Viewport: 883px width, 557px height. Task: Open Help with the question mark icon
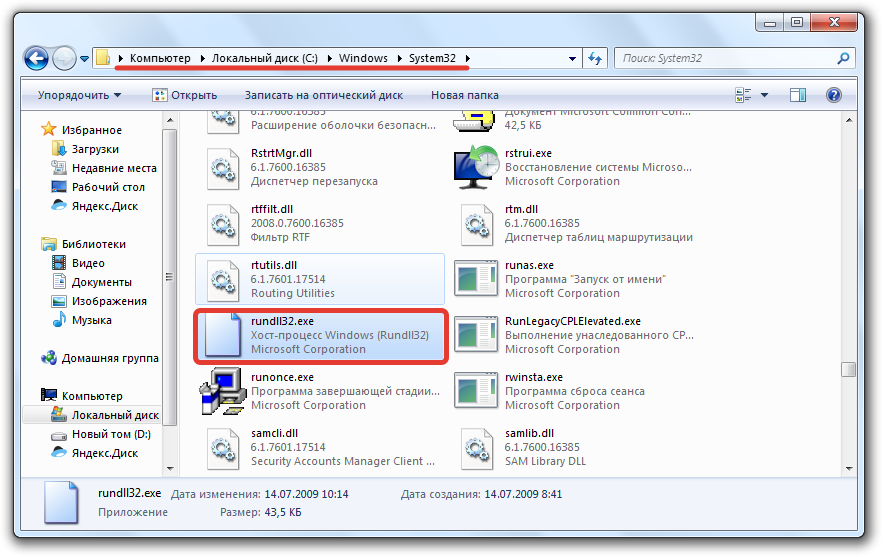834,95
